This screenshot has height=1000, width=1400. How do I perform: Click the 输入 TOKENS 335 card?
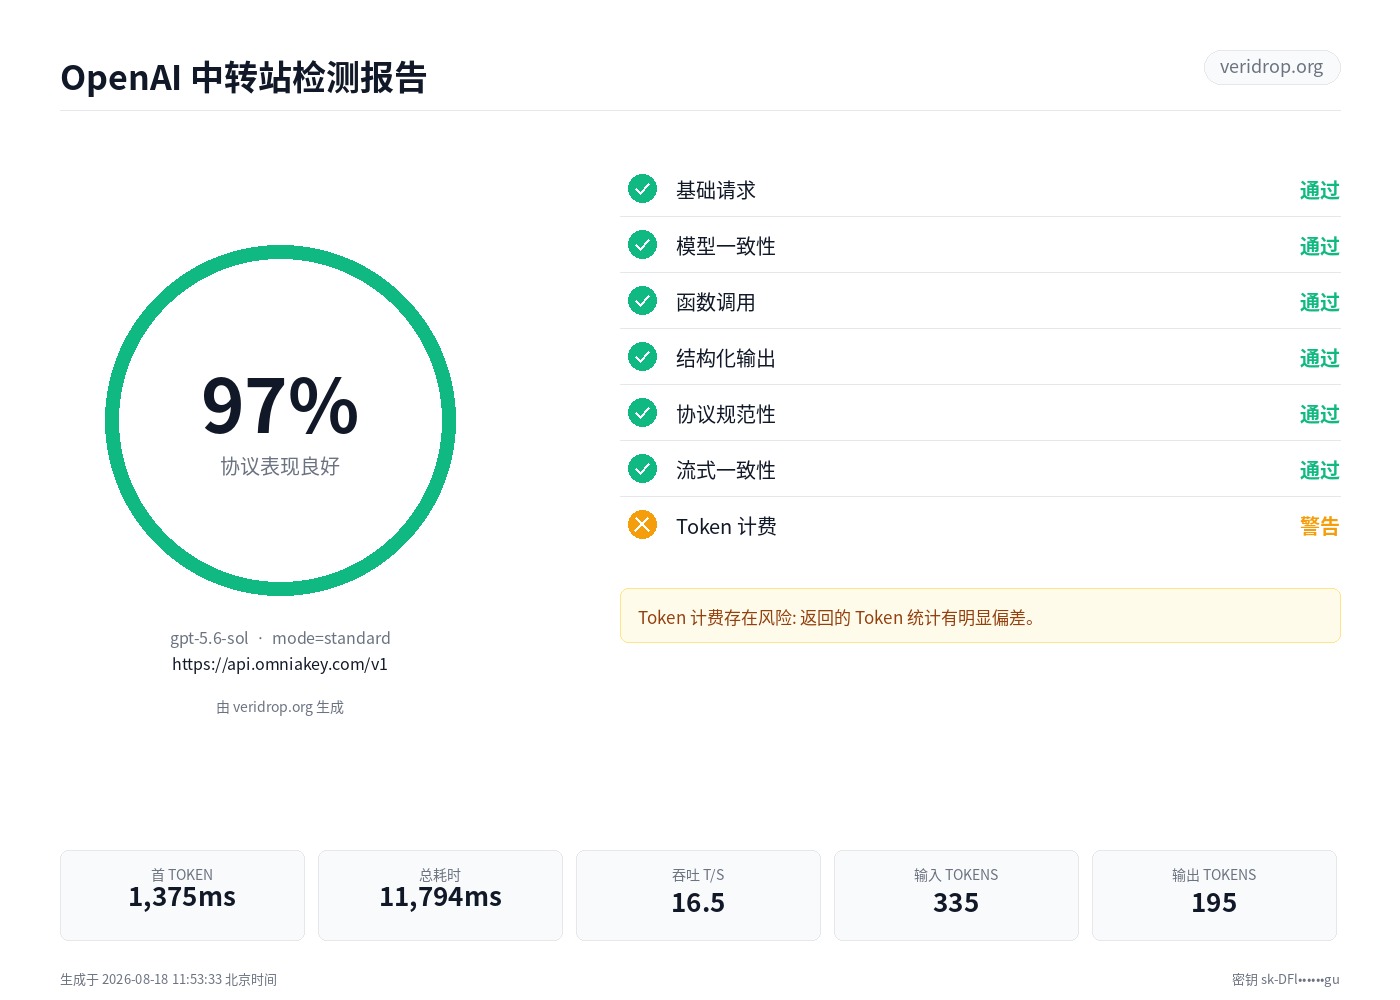coord(956,895)
